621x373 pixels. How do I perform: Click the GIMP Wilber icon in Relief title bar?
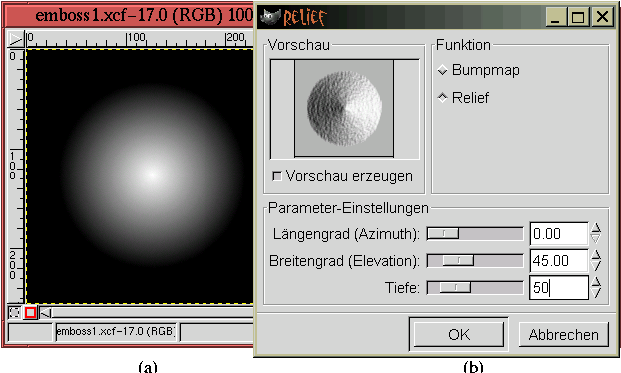tap(270, 16)
